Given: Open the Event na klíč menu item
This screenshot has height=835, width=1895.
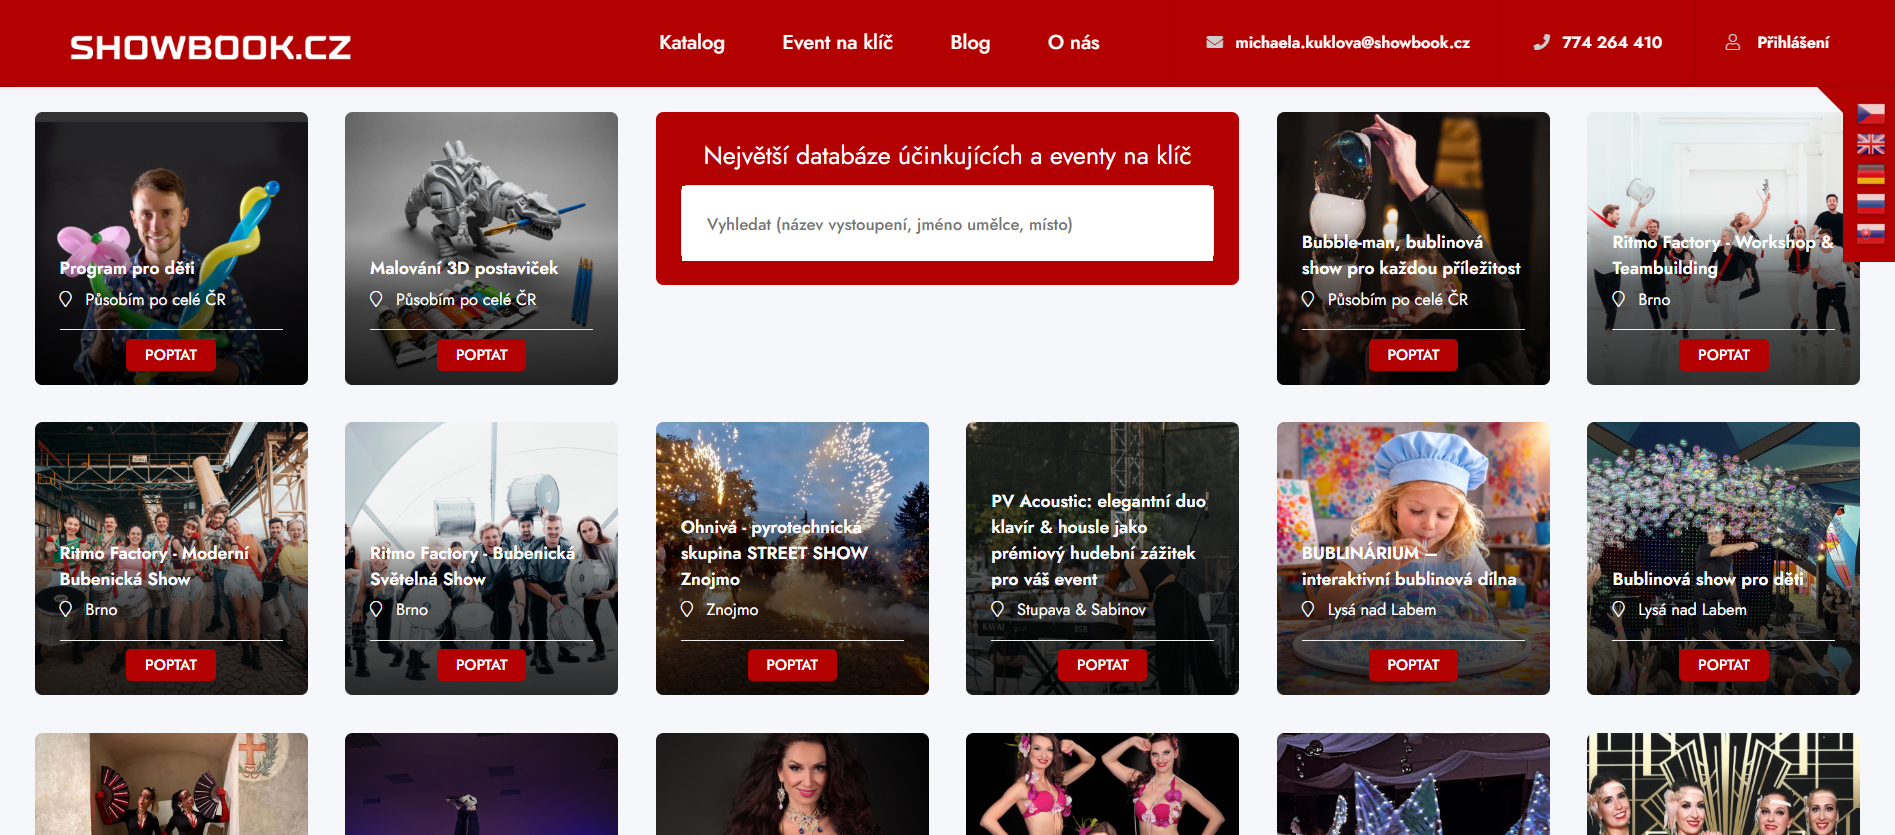Looking at the screenshot, I should tap(837, 42).
